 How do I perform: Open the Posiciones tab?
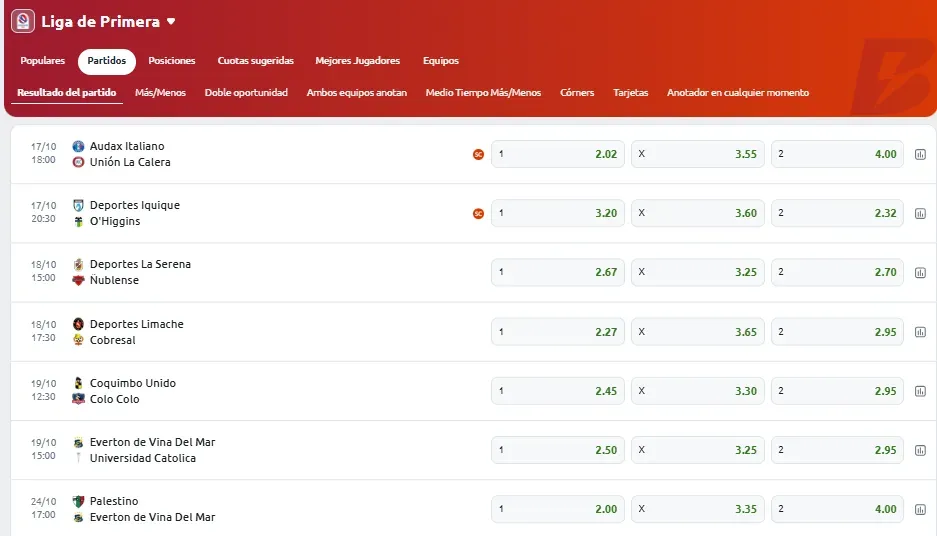pos(172,61)
